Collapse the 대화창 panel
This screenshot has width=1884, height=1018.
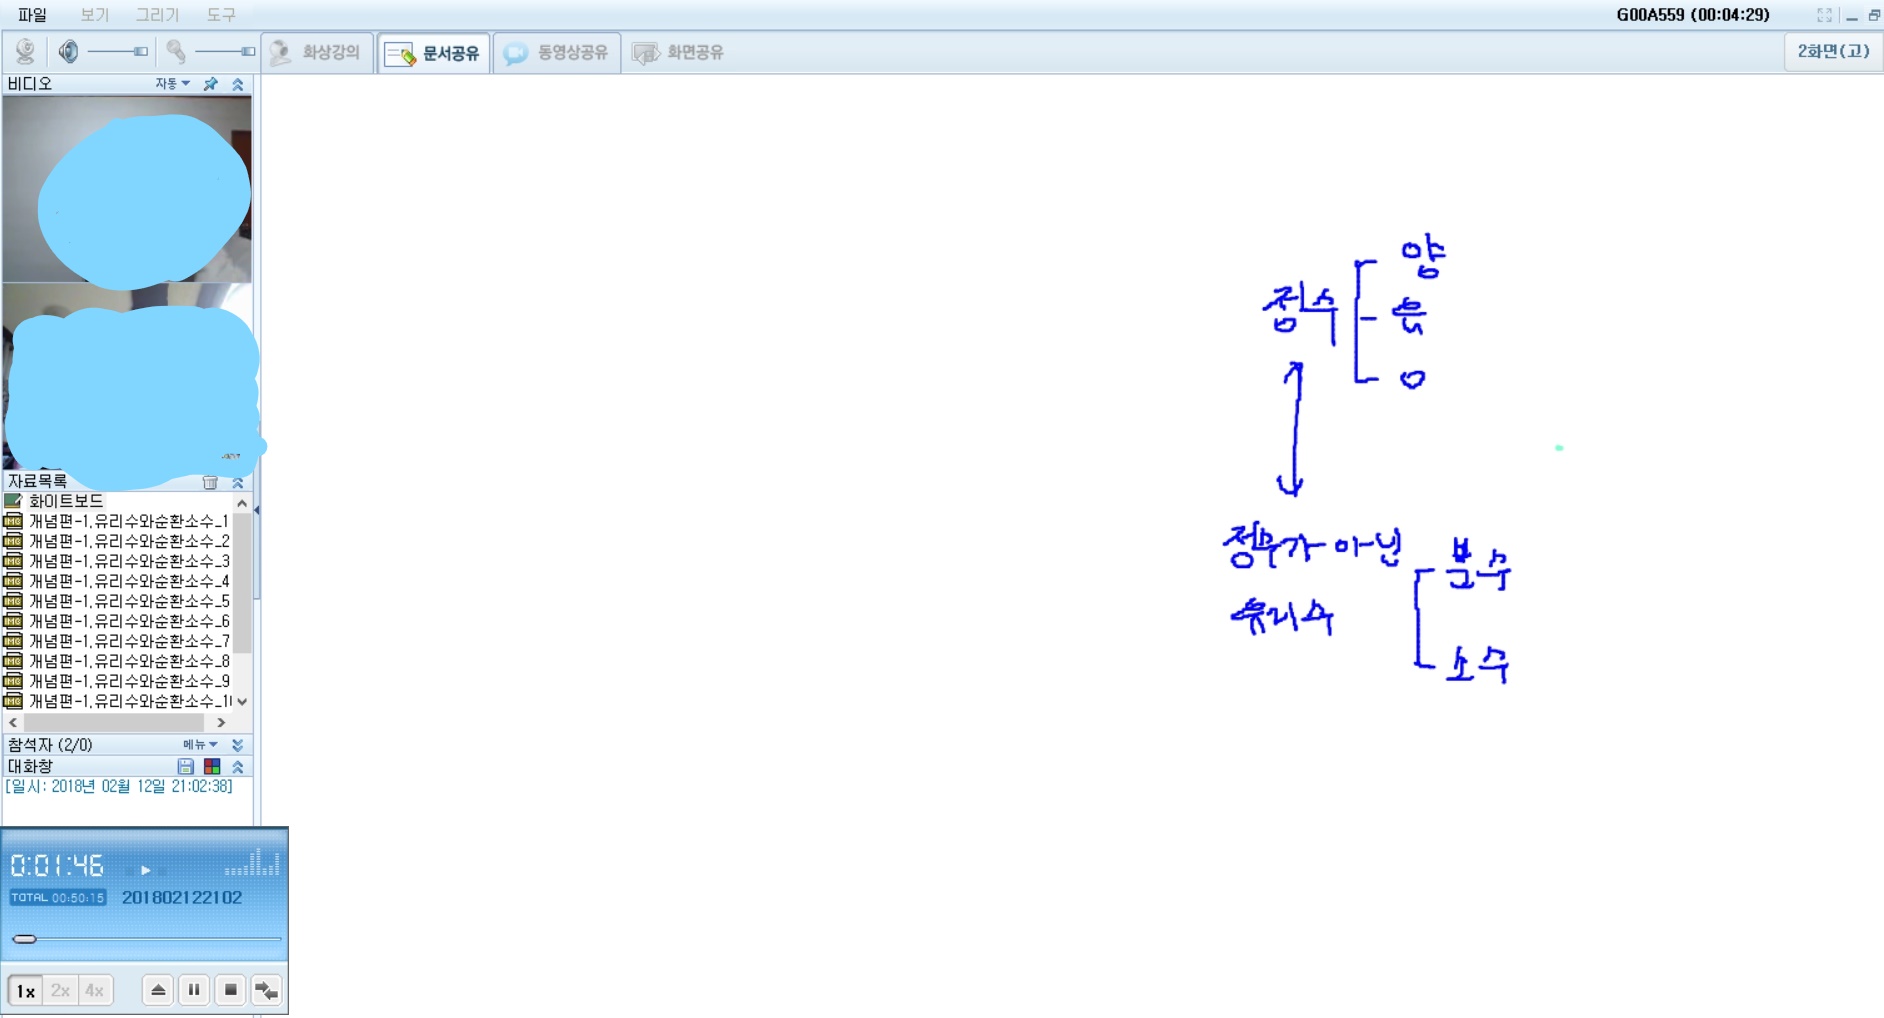point(238,767)
